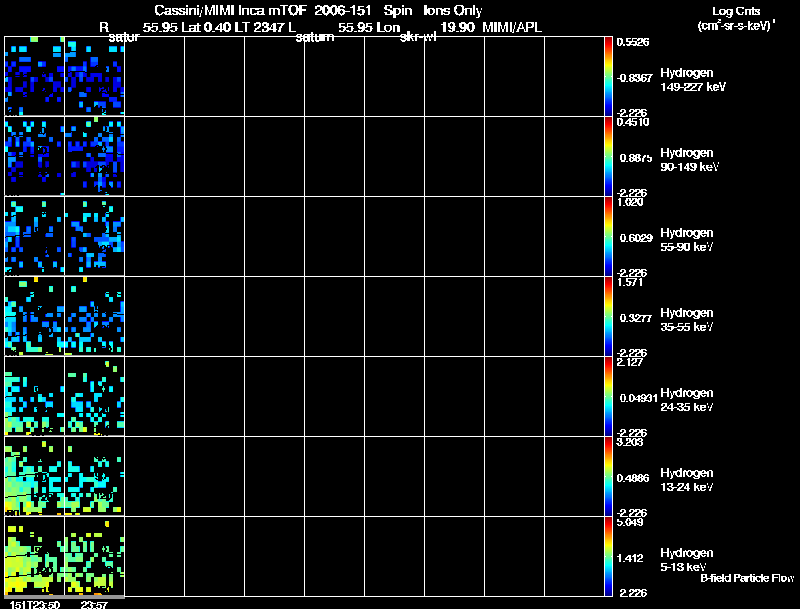Image resolution: width=800 pixels, height=609 pixels.
Task: Click the B-field Particle Flow text
Action: coord(747,578)
